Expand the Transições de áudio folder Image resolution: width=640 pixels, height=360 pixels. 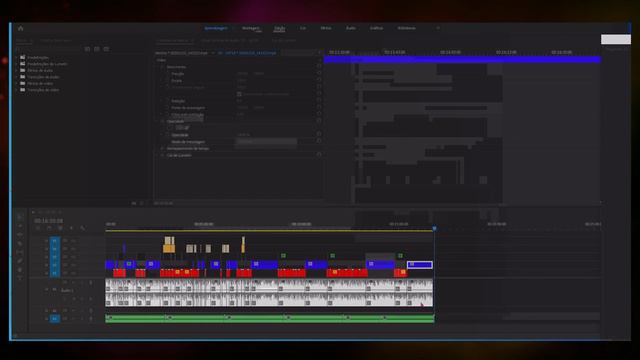(x=17, y=77)
